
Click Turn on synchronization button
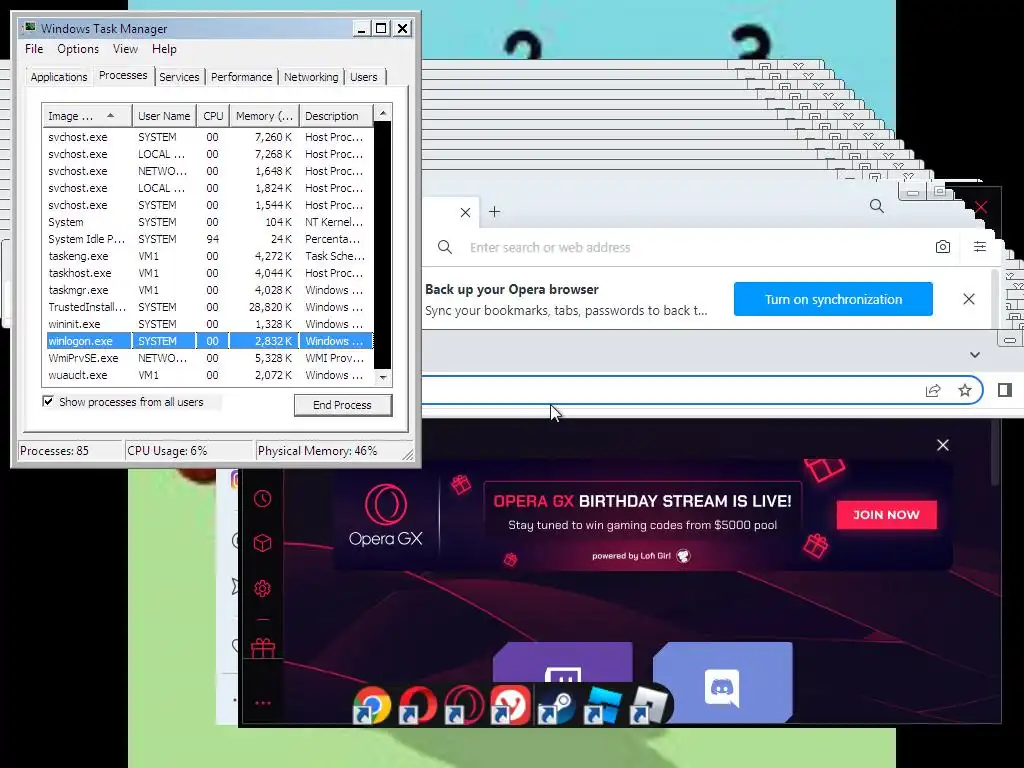[x=833, y=299]
